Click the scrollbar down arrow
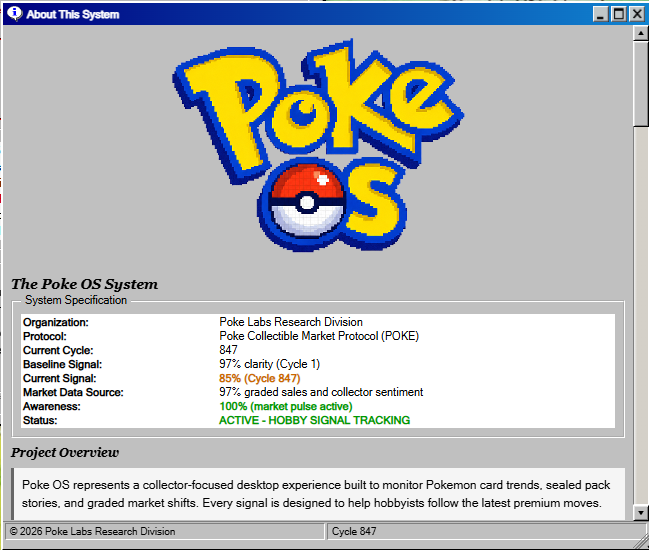649x550 pixels. click(x=641, y=513)
